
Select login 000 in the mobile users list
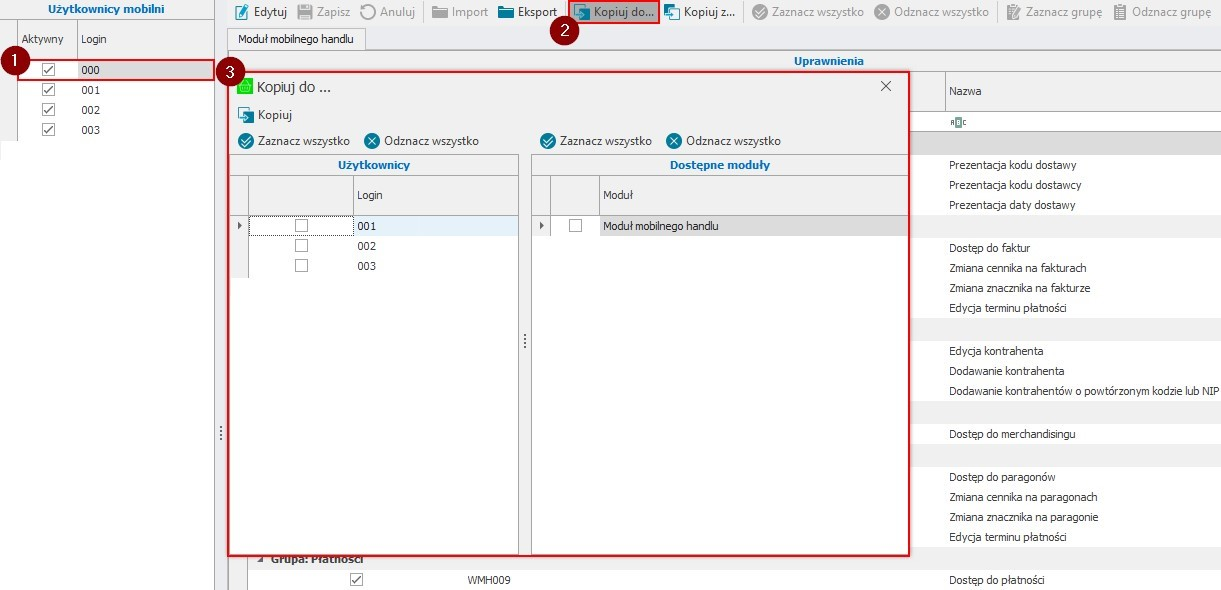coord(146,70)
